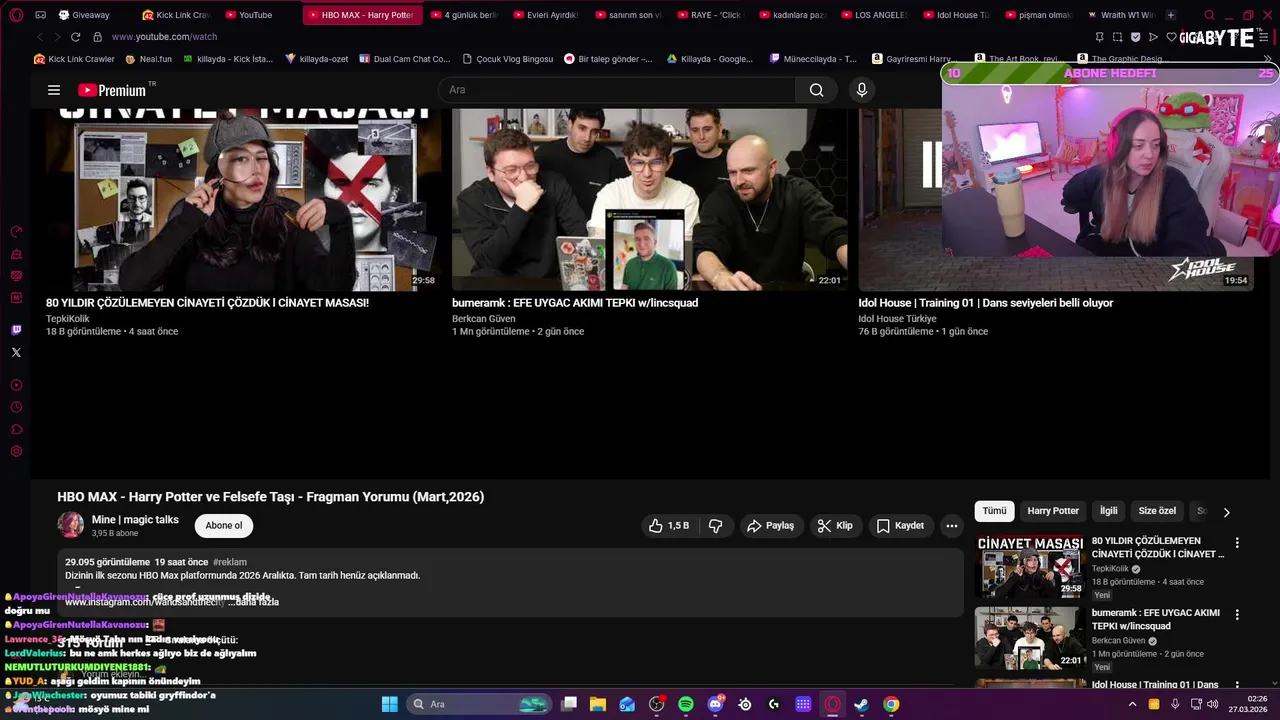The width and height of the screenshot is (1280, 720).
Task: Open the YouTube hamburger guide menu
Action: (x=54, y=90)
